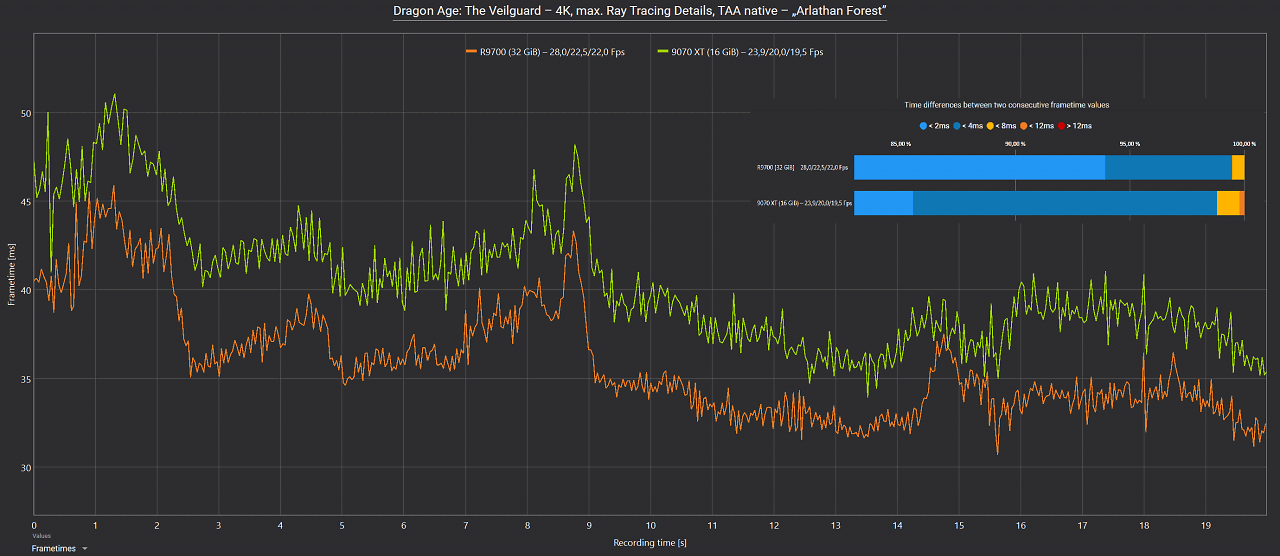Click the '95,00 %' bar chart axis label
The height and width of the screenshot is (556, 1280).
pyautogui.click(x=1130, y=144)
